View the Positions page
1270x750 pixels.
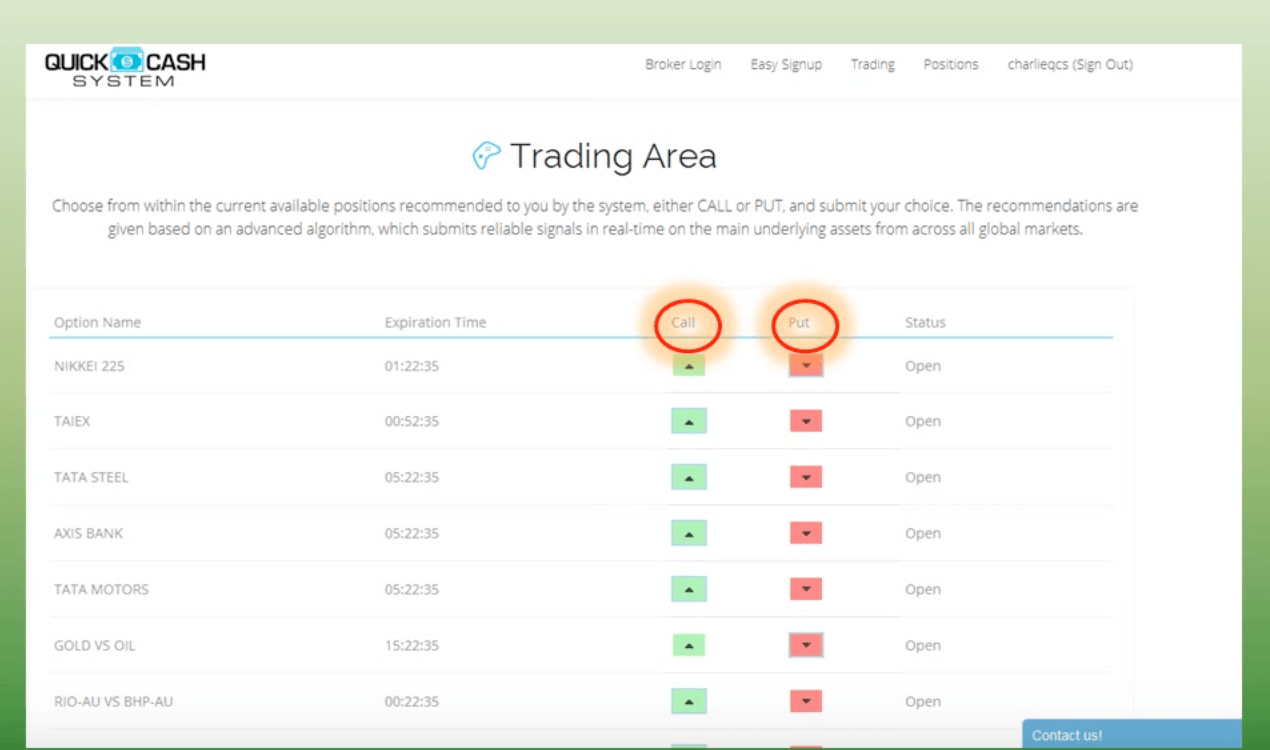tap(951, 64)
